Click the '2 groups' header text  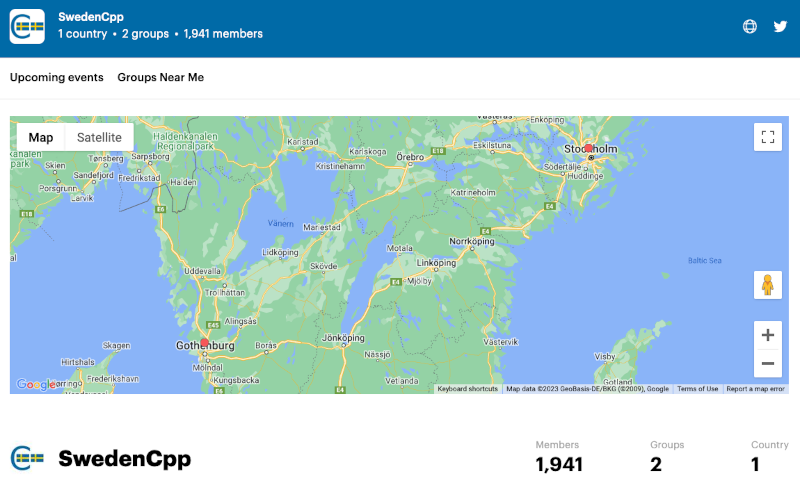tap(145, 34)
